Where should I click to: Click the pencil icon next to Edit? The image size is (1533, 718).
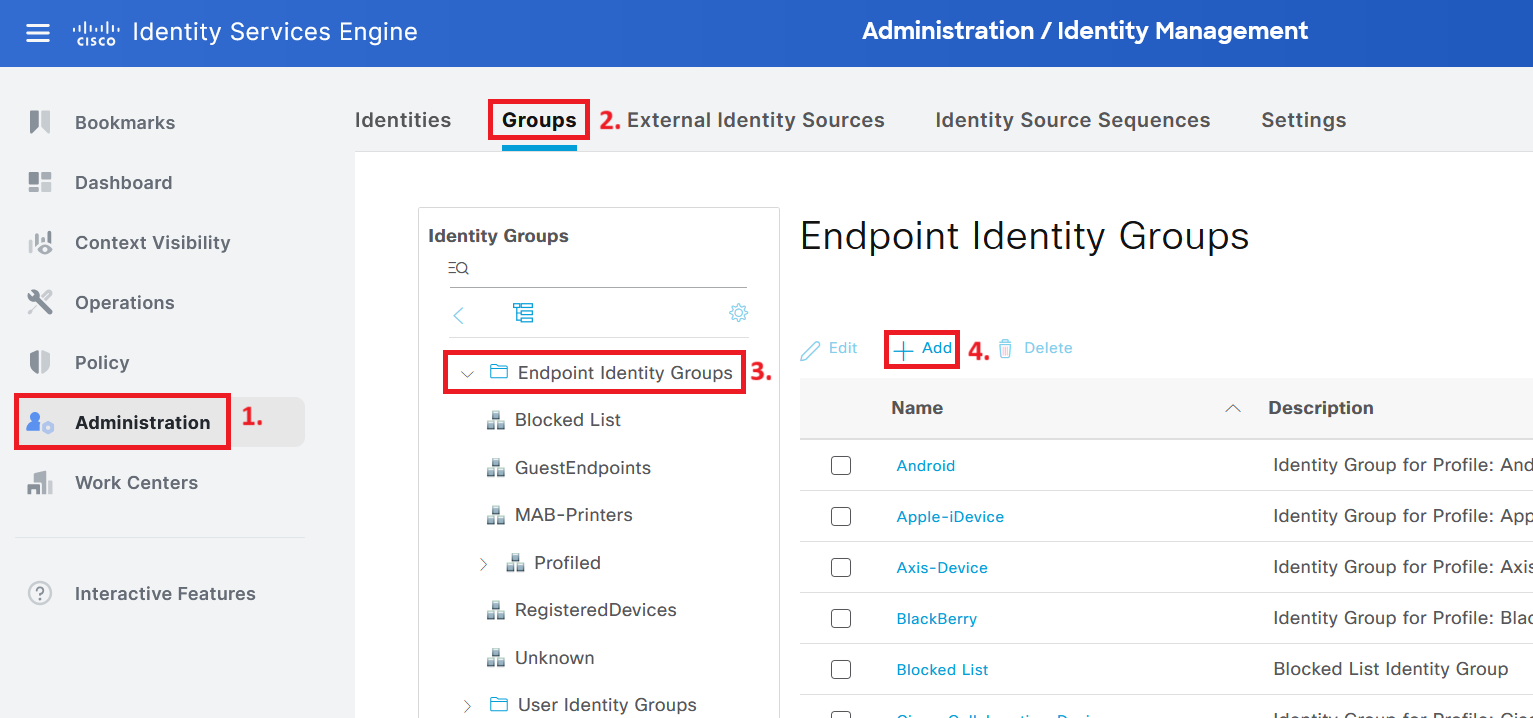(813, 348)
